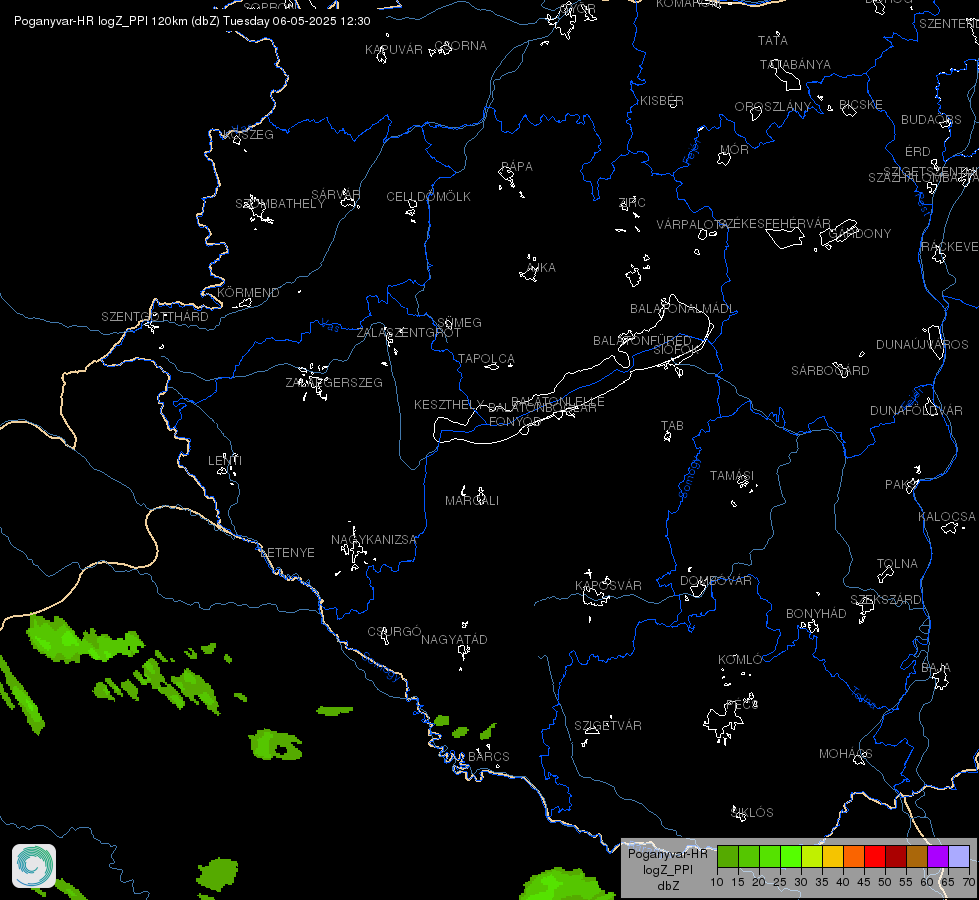This screenshot has height=900, width=979.
Task: Click the TATABÁNYA city label
Action: point(795,64)
